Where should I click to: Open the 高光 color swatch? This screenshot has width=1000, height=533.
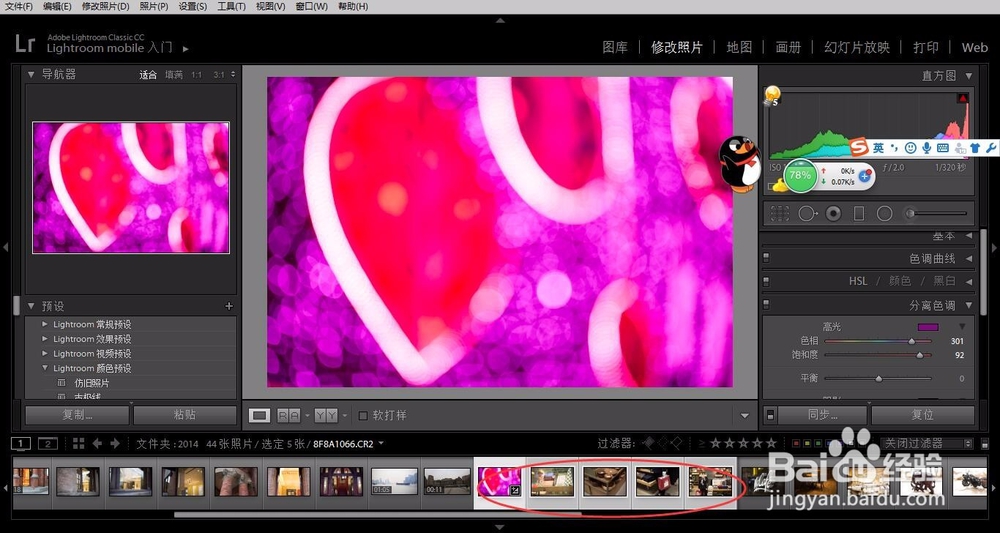[928, 327]
